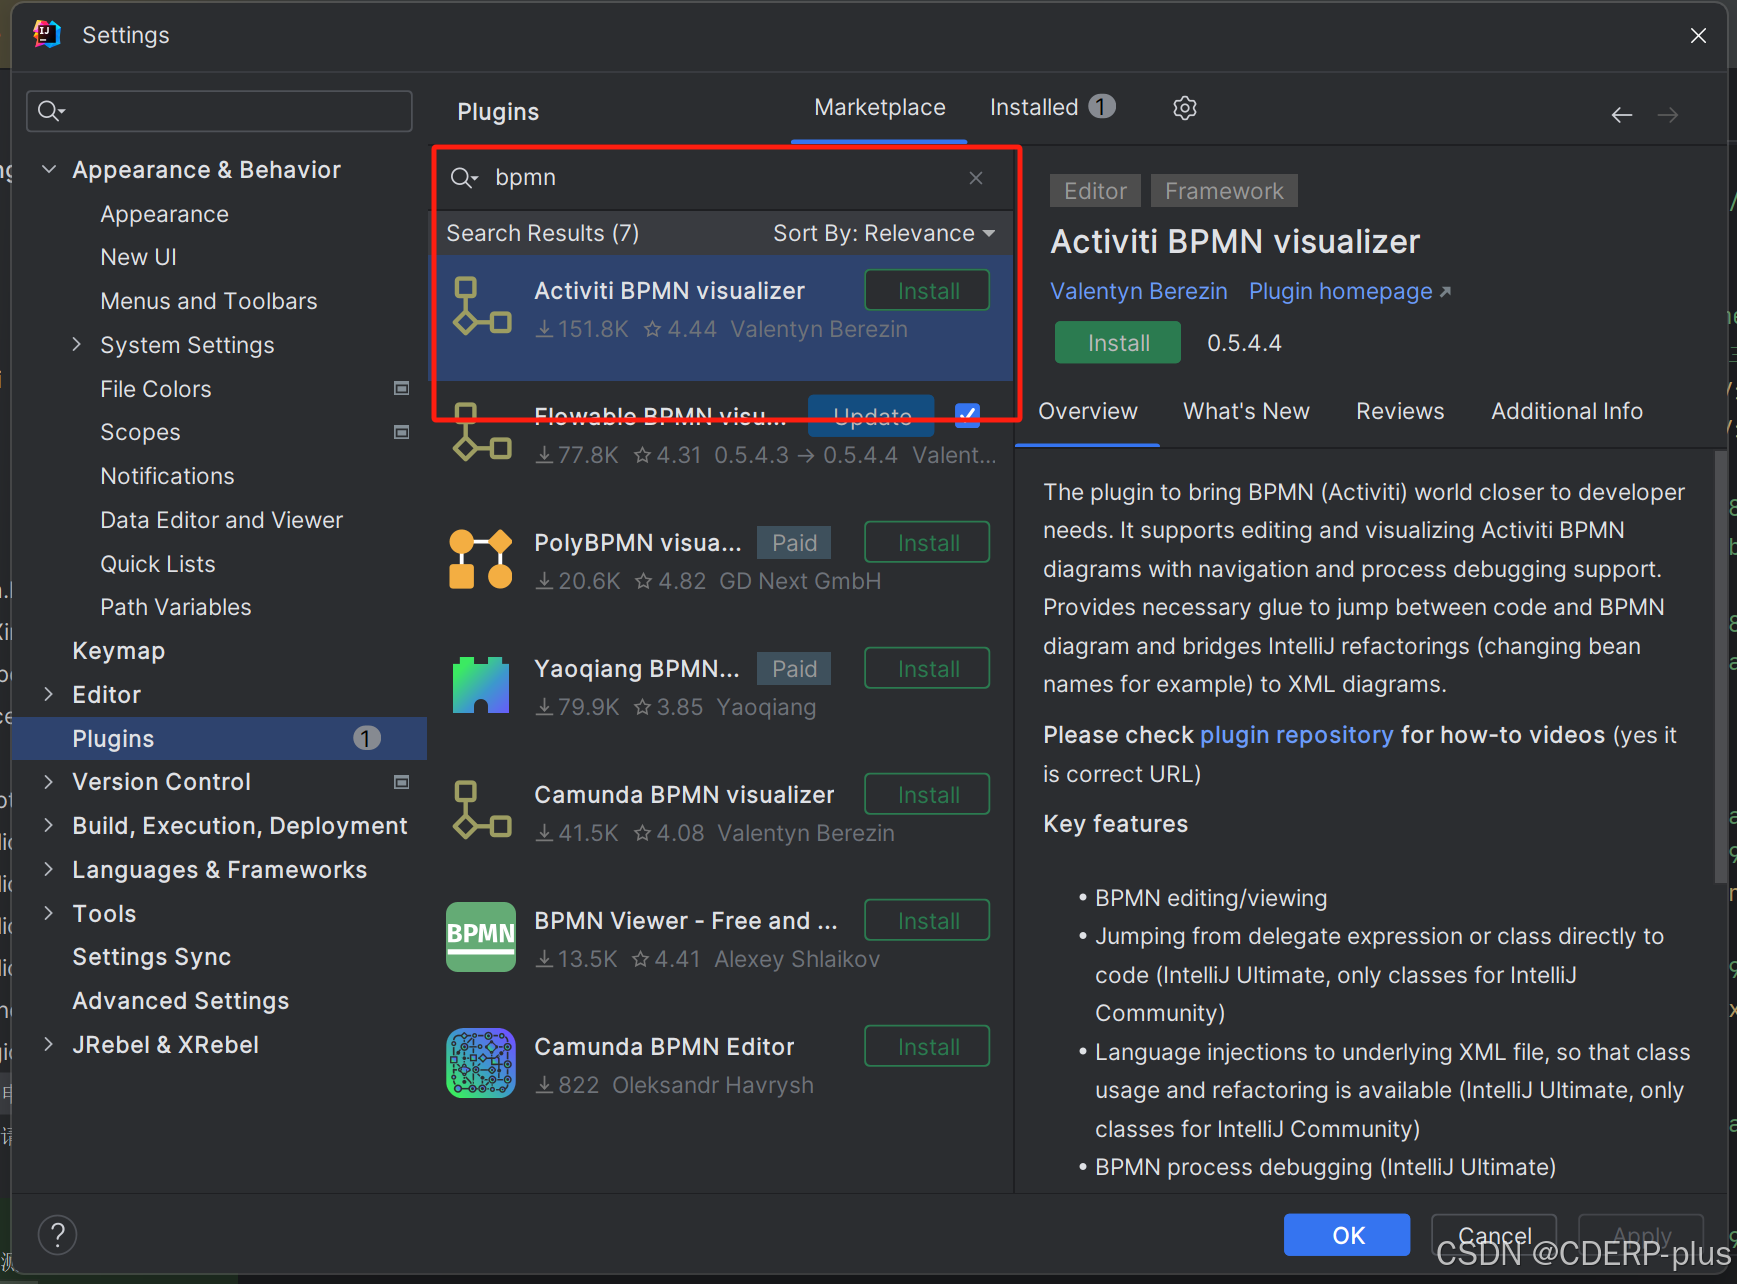Click the Yaoqiang BPMN plugin icon

(x=481, y=685)
